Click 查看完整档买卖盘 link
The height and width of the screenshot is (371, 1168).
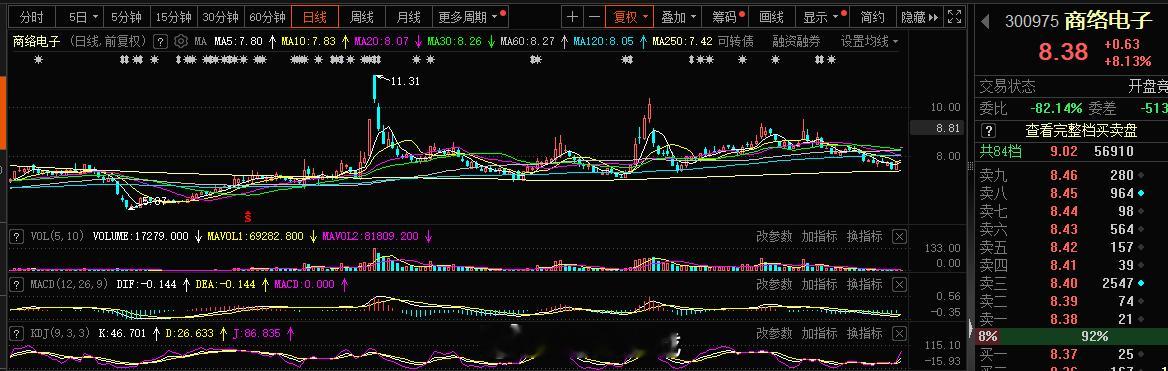(x=1081, y=131)
